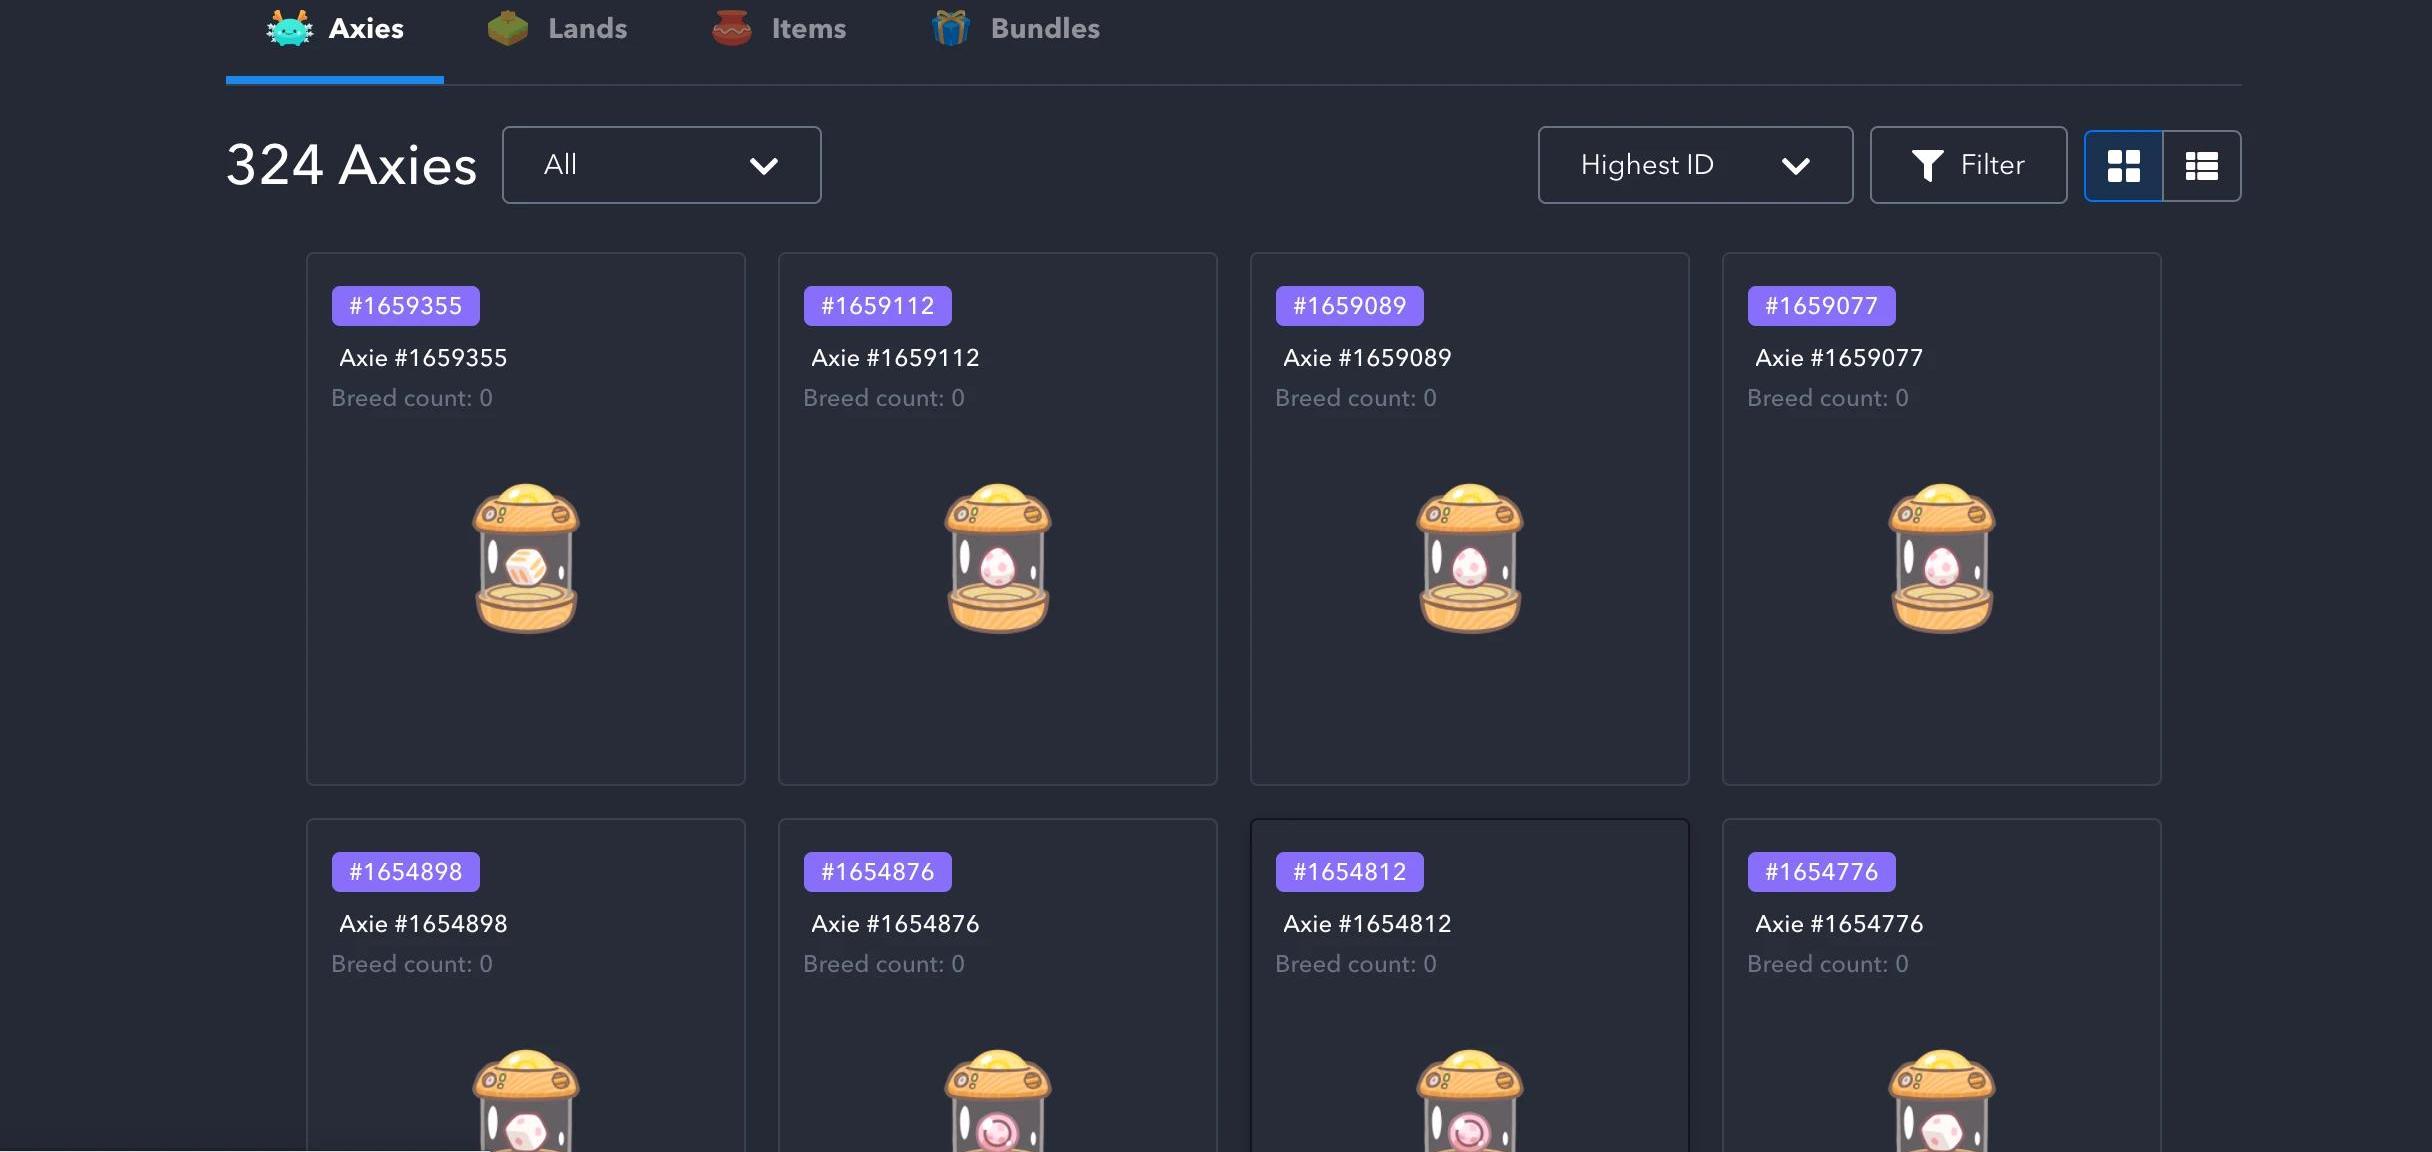Open Axie #1654776 name link
Screen dimensions: 2432x1152
click(x=1839, y=924)
